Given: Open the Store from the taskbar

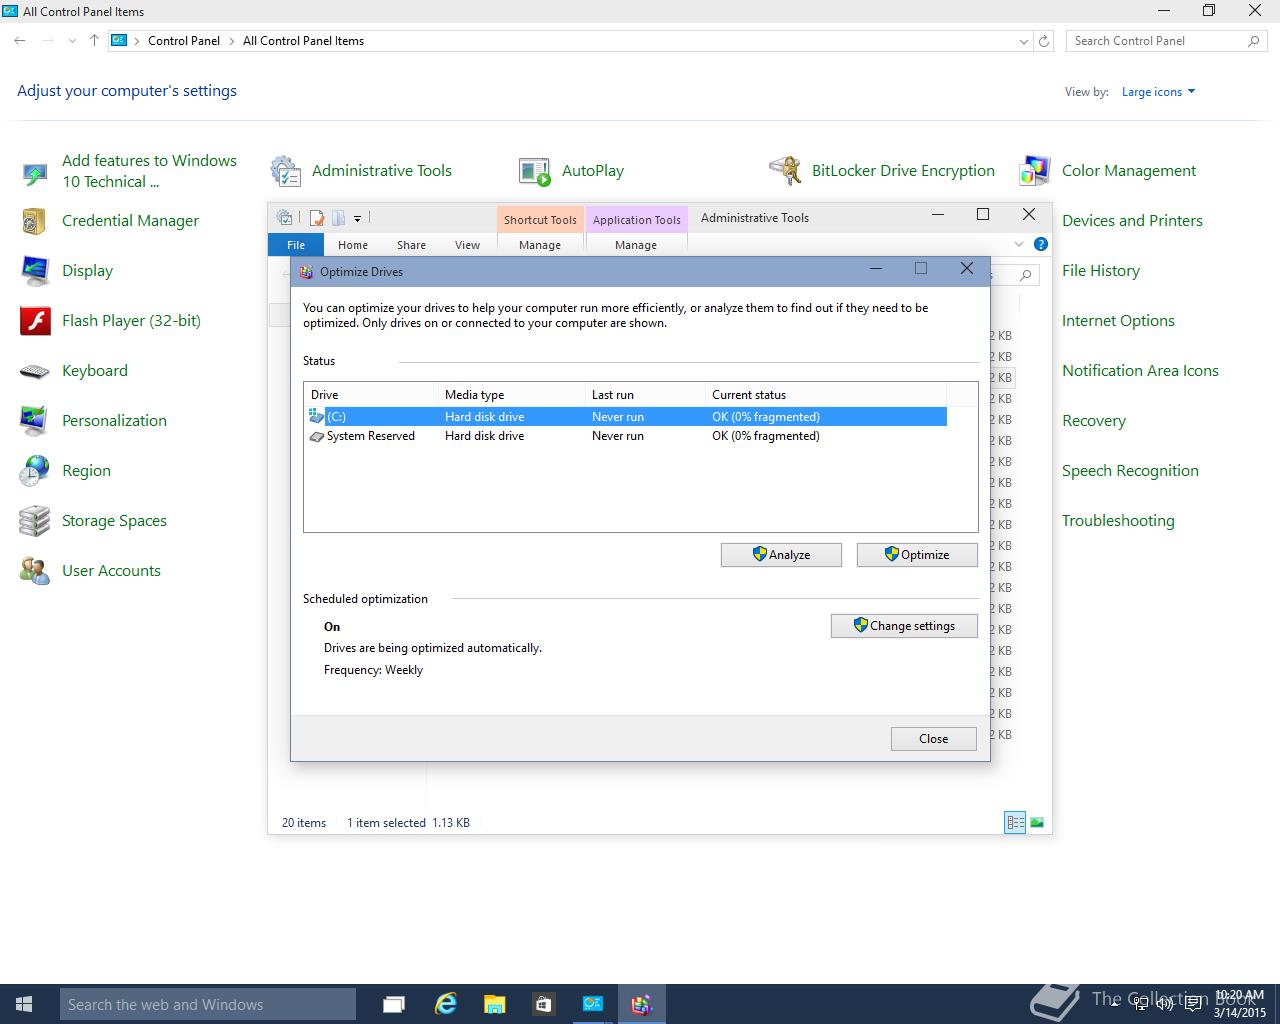Looking at the screenshot, I should (543, 1004).
